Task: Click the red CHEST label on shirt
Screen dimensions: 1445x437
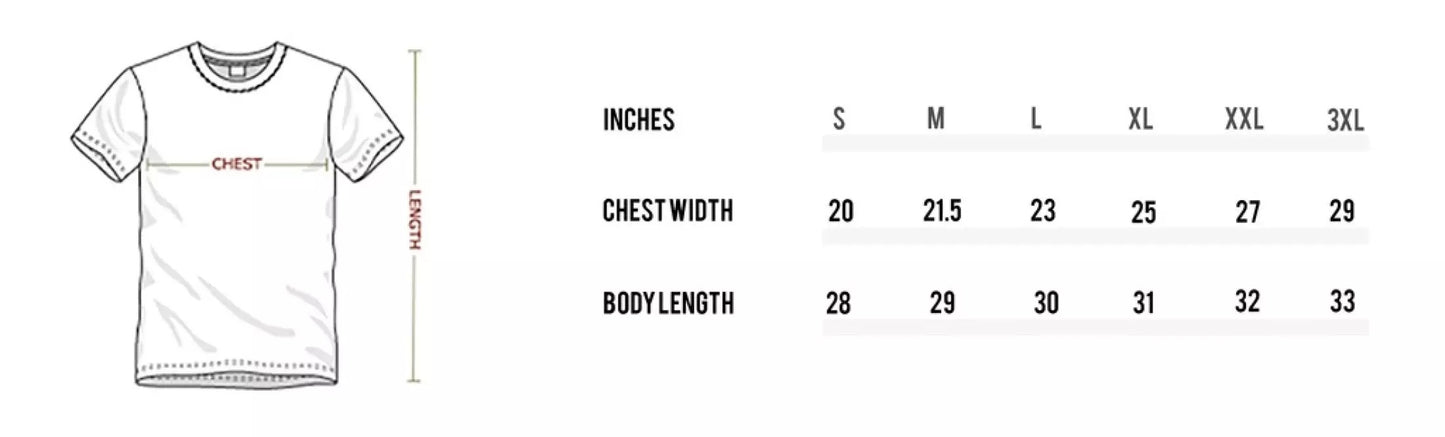Action: coord(237,165)
